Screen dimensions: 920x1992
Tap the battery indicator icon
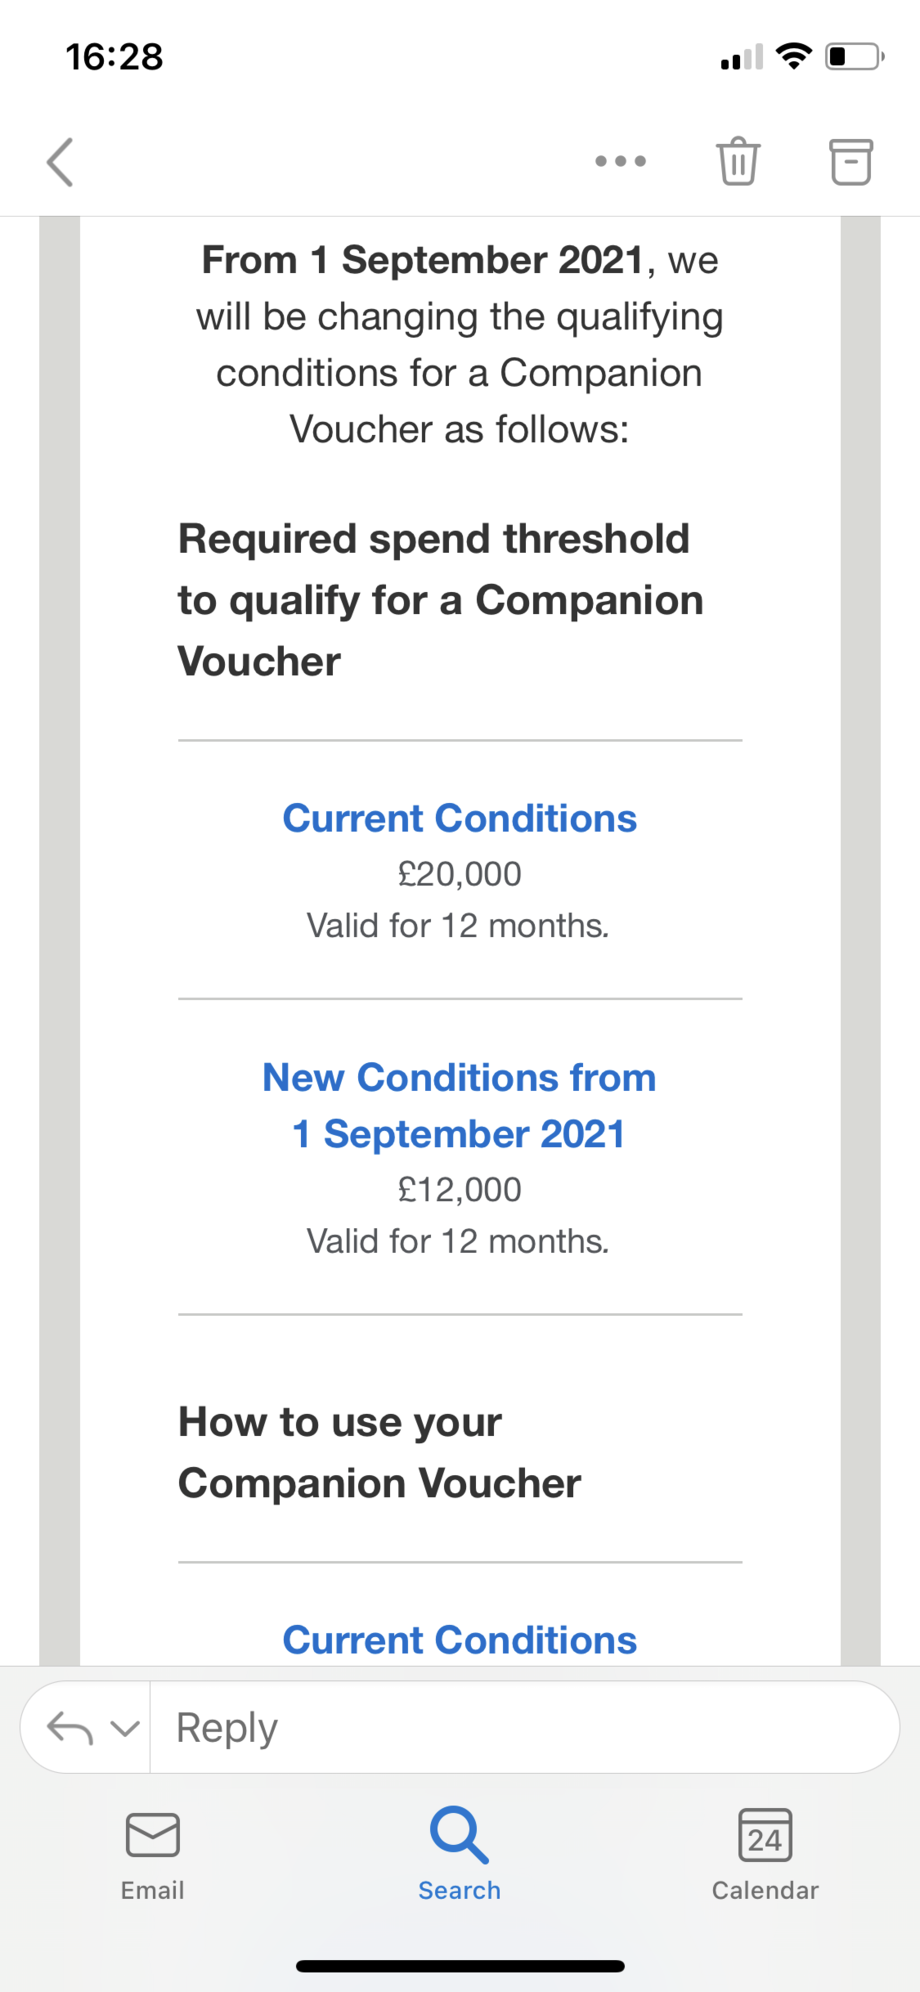point(853,56)
